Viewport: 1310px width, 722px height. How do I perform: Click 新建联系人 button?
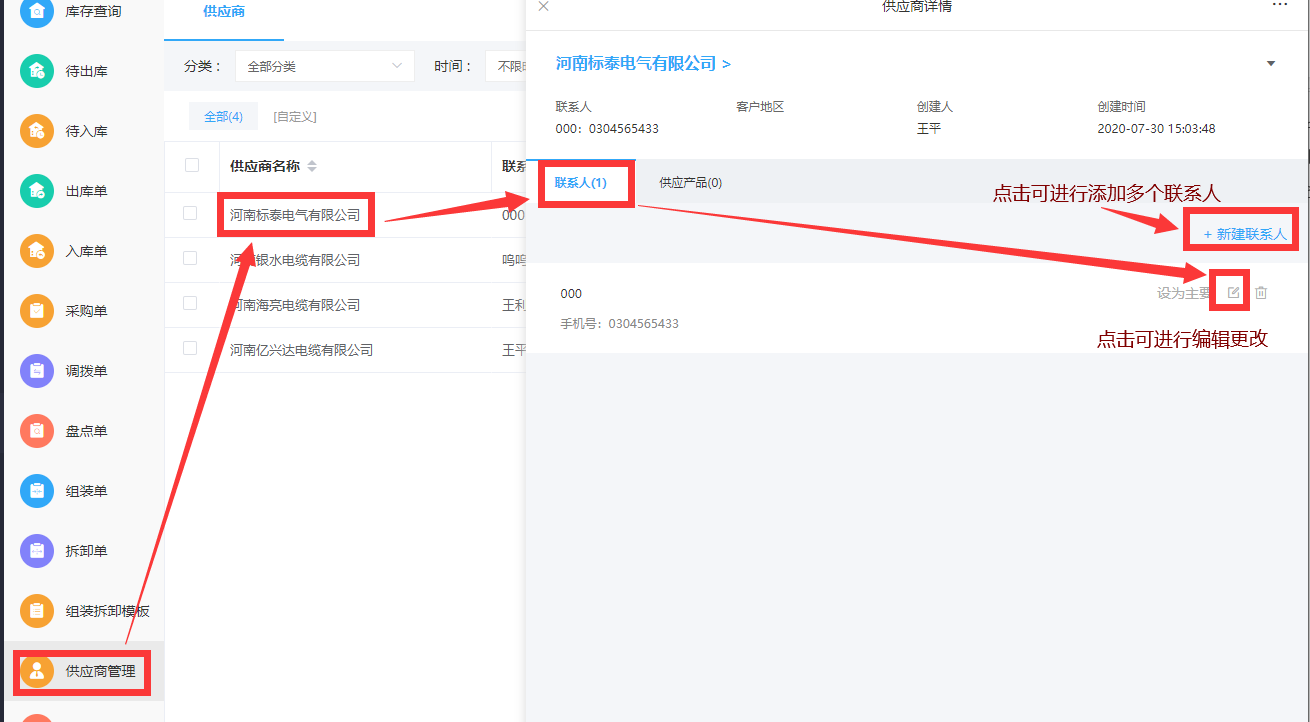tap(1245, 234)
